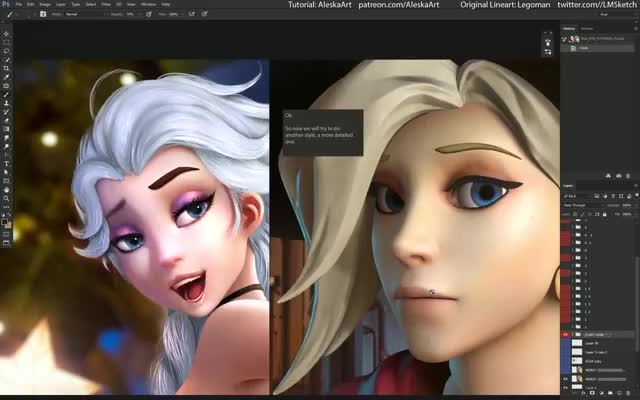The width and height of the screenshot is (640, 400).
Task: Open the Pass Through blend mode dropdown
Action: point(582,205)
